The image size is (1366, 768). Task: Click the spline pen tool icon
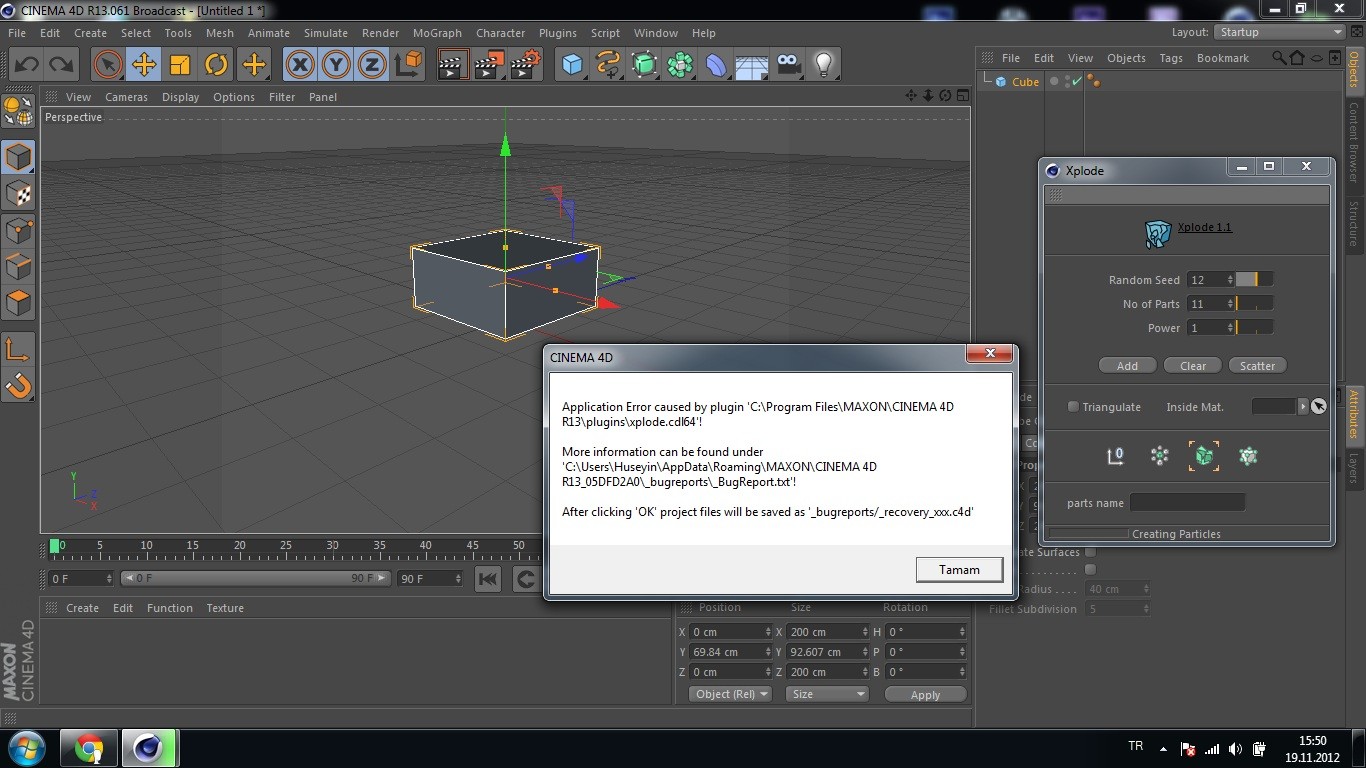click(608, 65)
